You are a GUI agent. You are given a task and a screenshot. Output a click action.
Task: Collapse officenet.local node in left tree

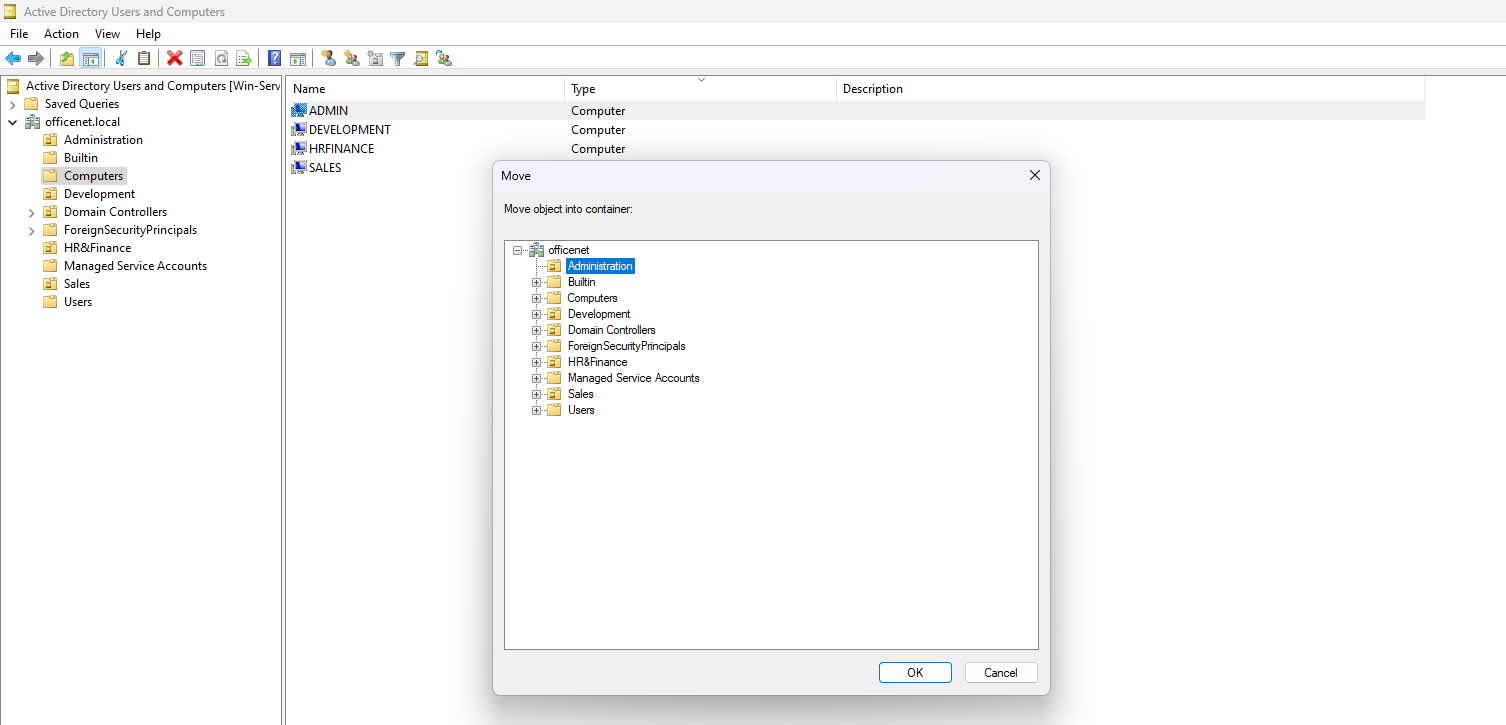point(12,122)
